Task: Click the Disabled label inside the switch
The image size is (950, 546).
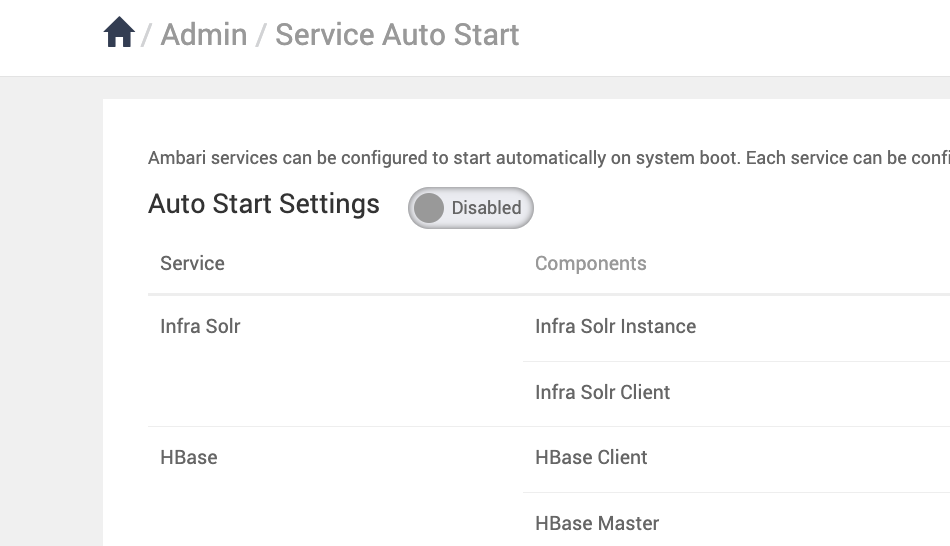Action: tap(487, 208)
